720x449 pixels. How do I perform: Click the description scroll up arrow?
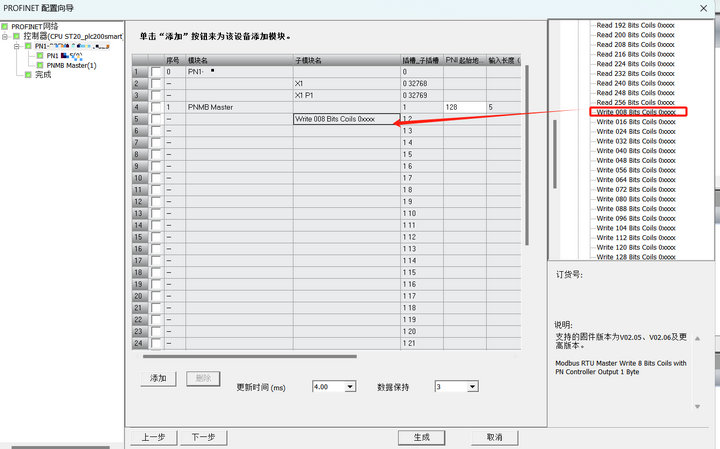698,338
